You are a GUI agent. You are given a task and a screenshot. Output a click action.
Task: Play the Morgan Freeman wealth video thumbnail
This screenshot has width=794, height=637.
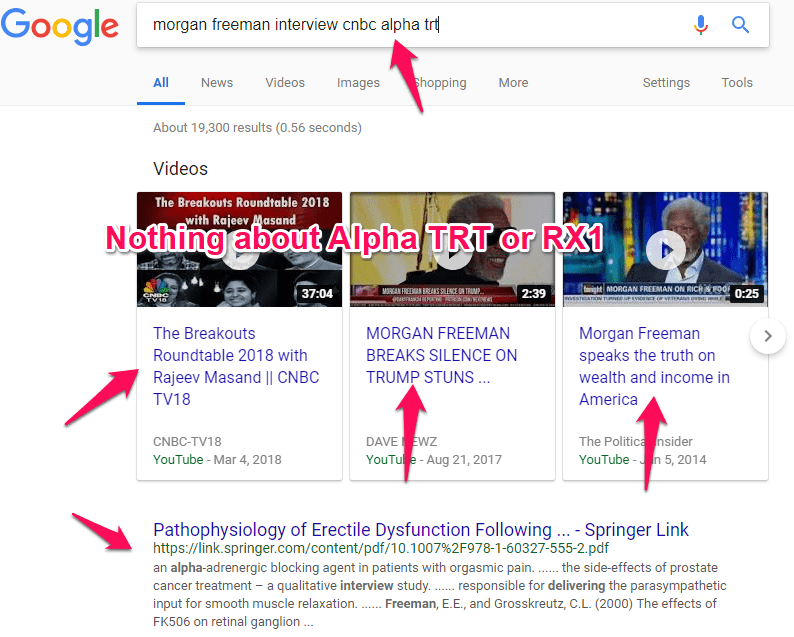click(665, 250)
